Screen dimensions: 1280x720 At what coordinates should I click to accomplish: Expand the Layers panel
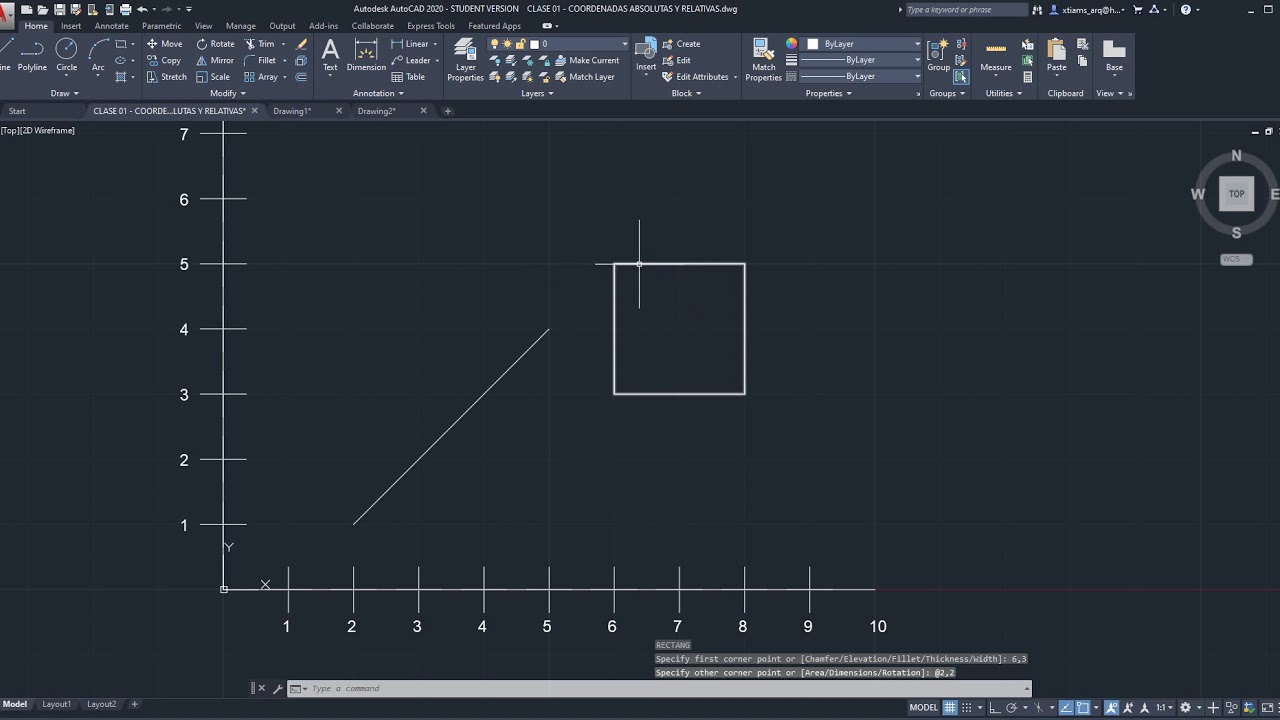(537, 93)
